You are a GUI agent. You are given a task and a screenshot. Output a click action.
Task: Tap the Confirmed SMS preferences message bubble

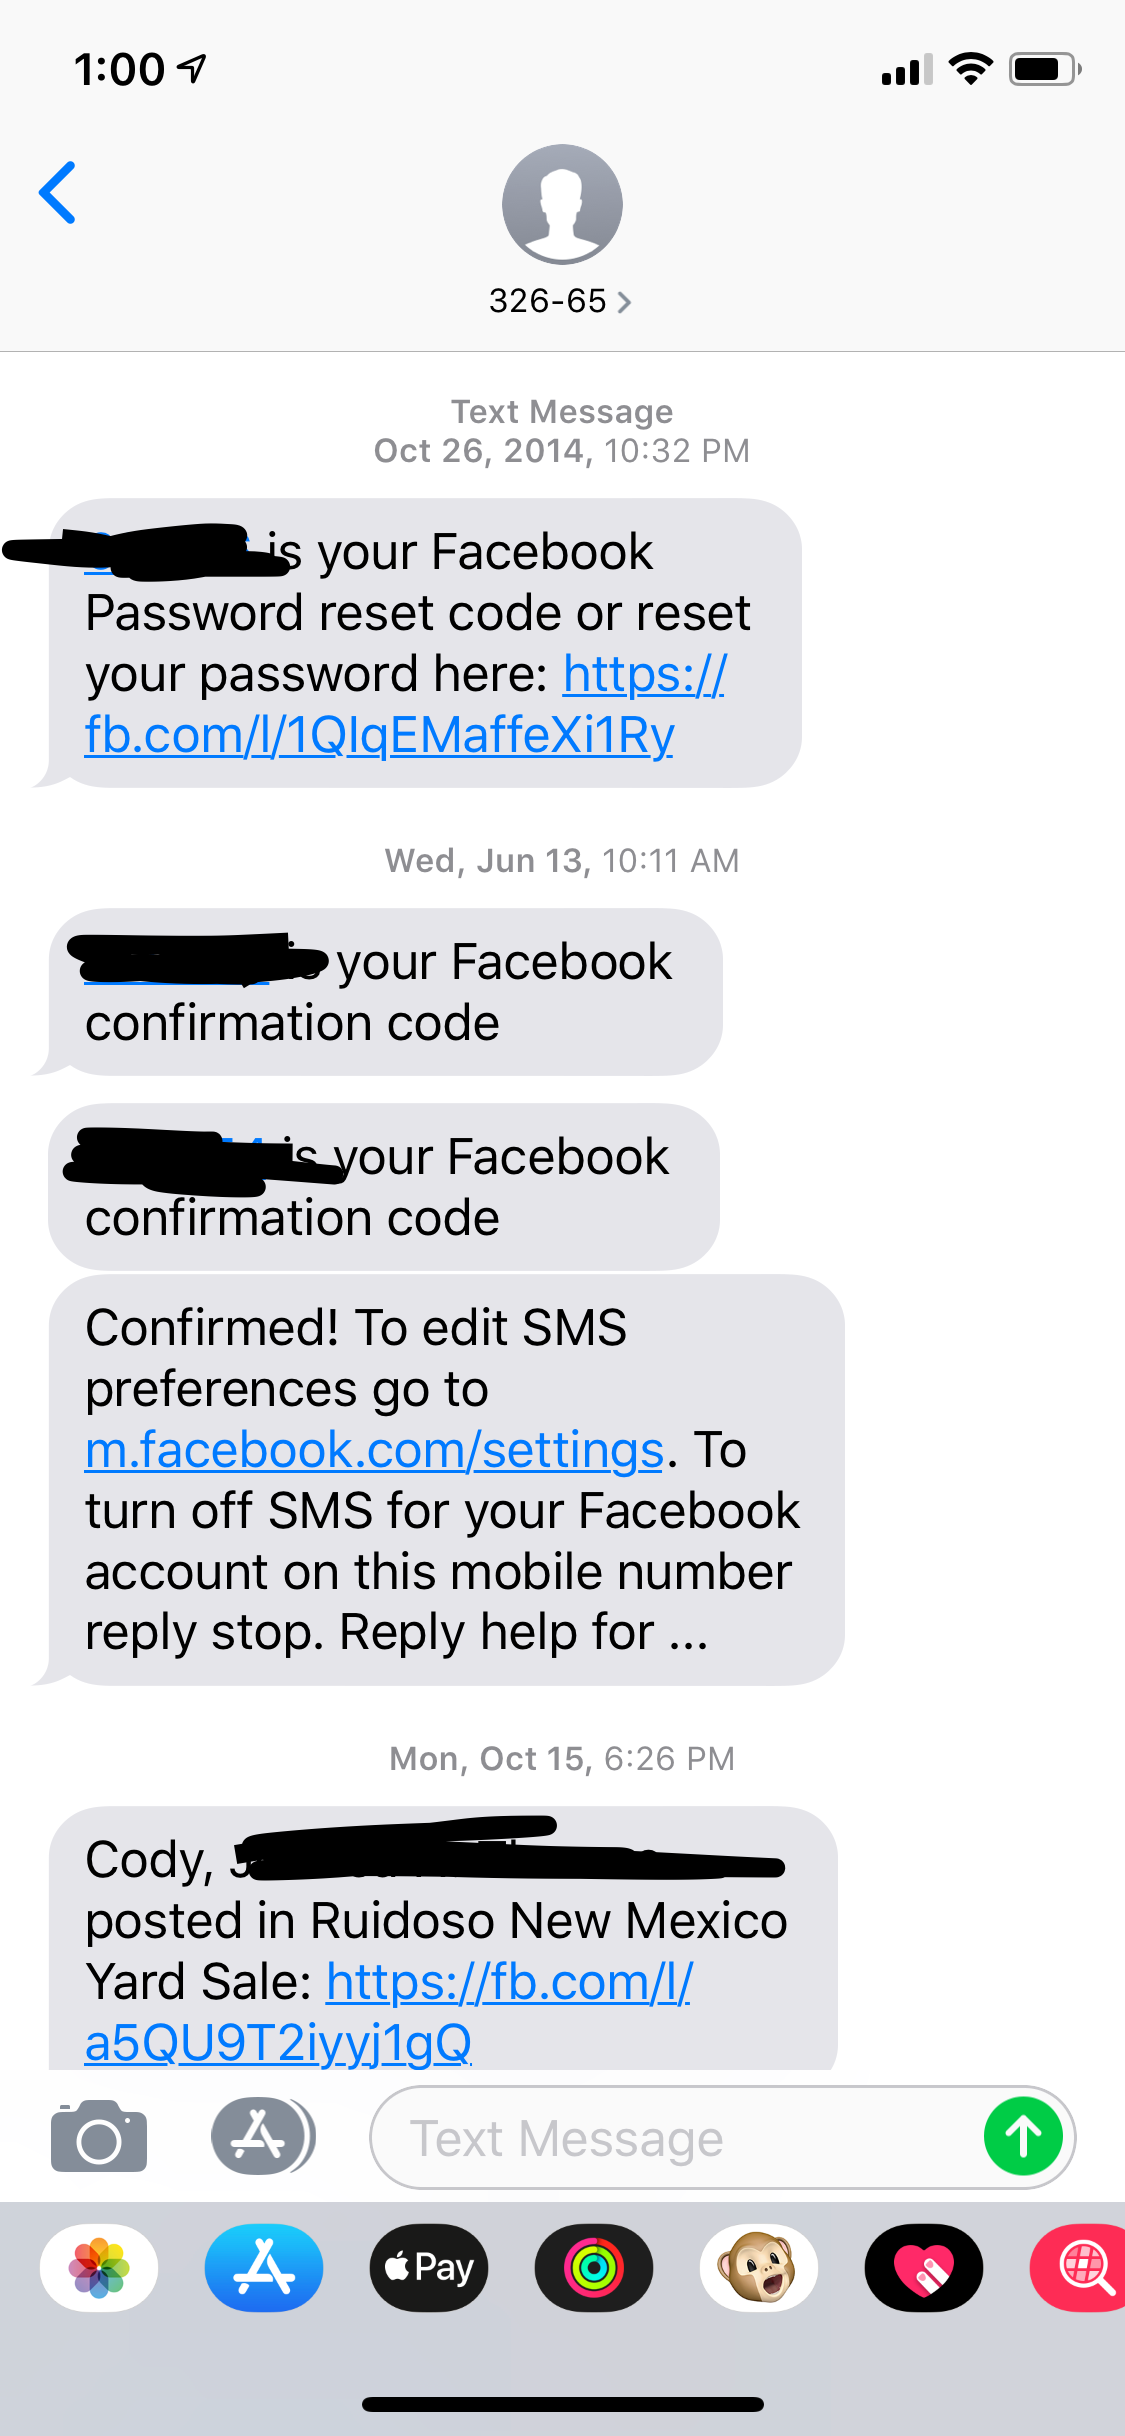[x=446, y=1480]
